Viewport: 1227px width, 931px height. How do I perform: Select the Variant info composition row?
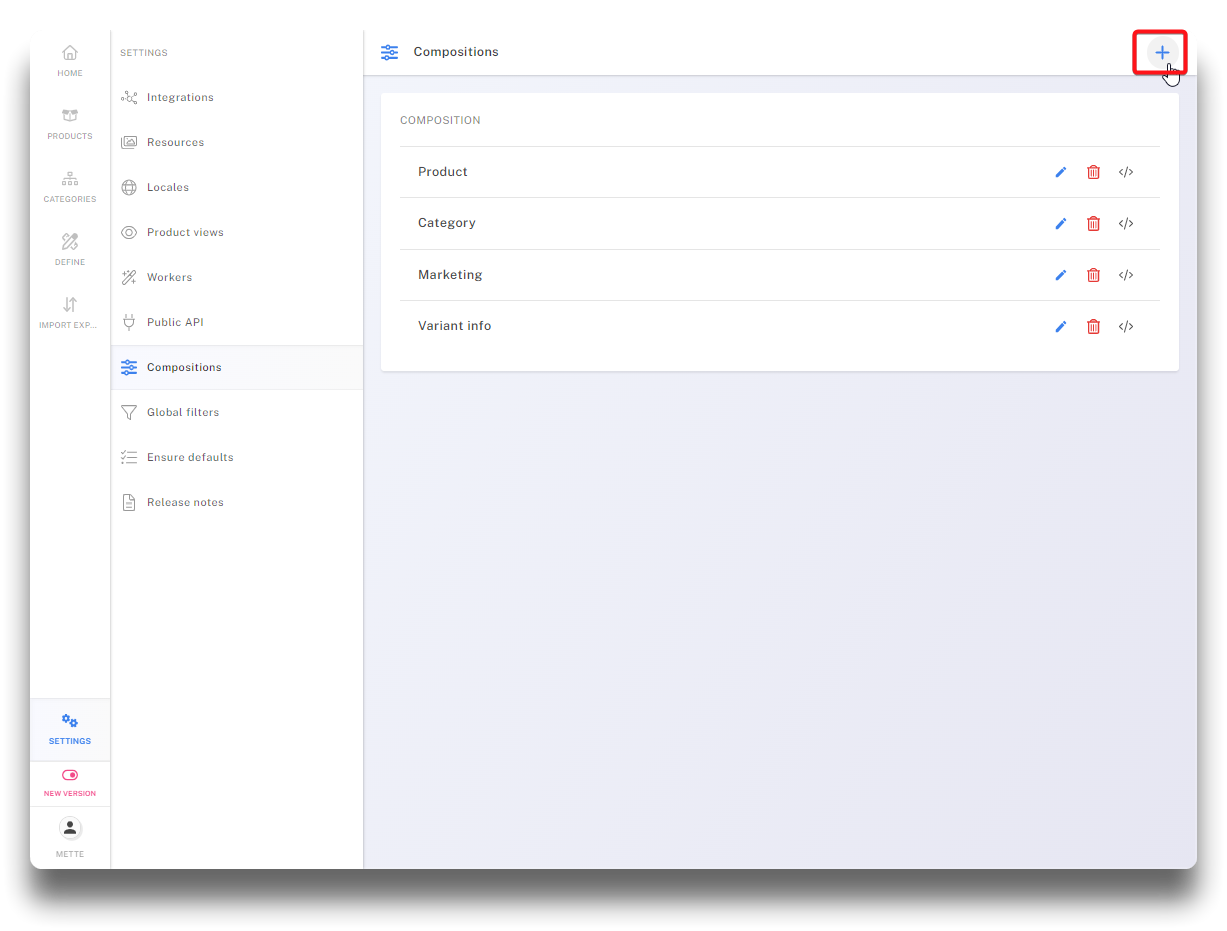[x=455, y=326]
